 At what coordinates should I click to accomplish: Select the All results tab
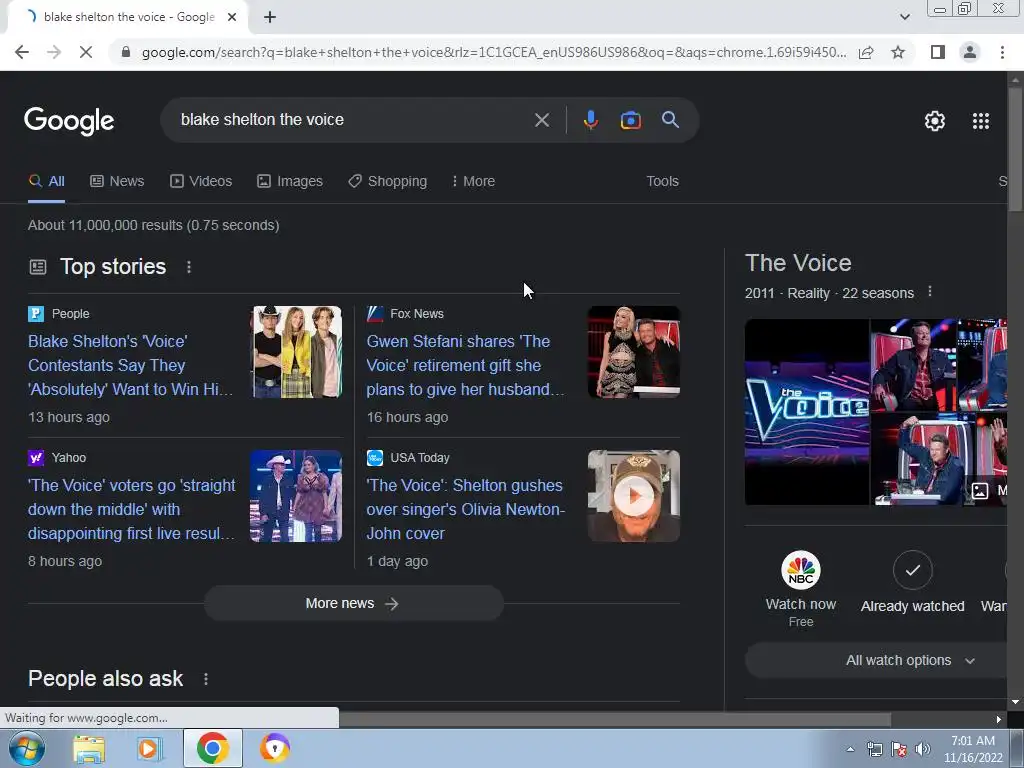click(x=46, y=182)
